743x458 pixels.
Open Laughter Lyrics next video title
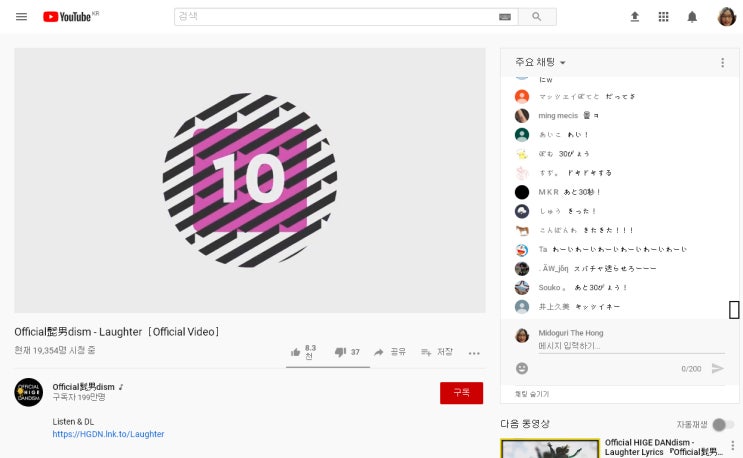click(663, 447)
